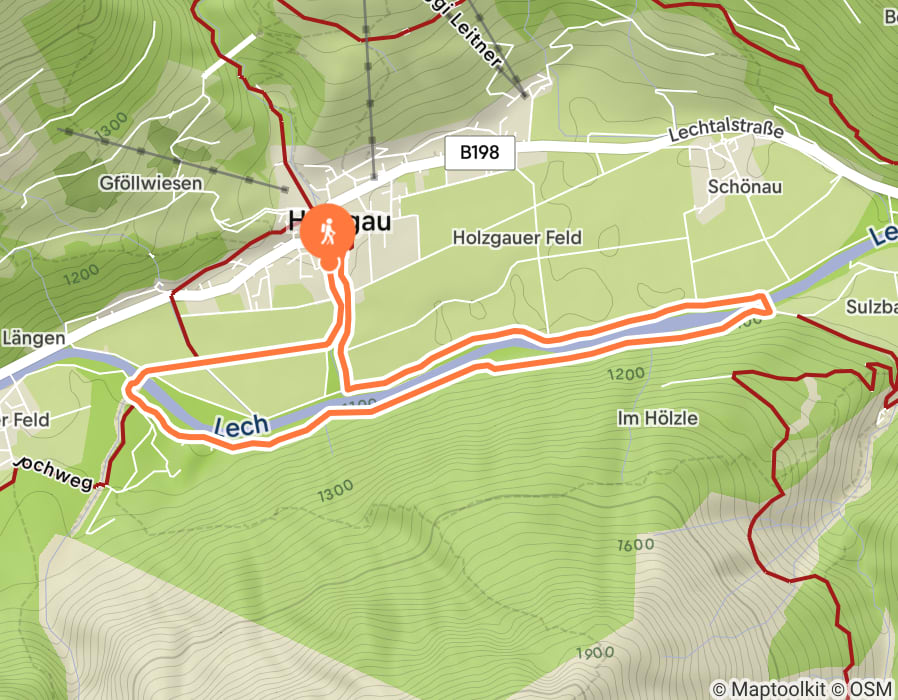Image resolution: width=898 pixels, height=700 pixels.
Task: Click the ski lift line near Gföllwiesen
Action: (174, 161)
